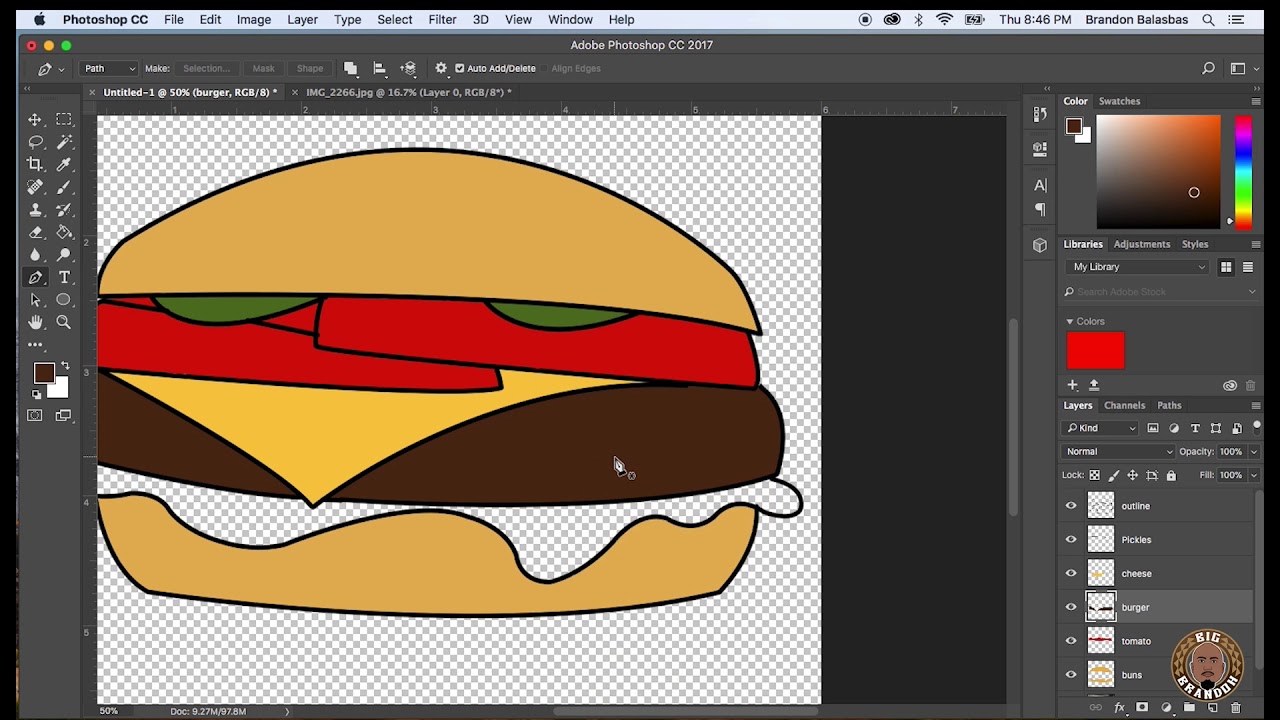Change the screen mode
This screenshot has height=720, width=1280.
(x=64, y=416)
